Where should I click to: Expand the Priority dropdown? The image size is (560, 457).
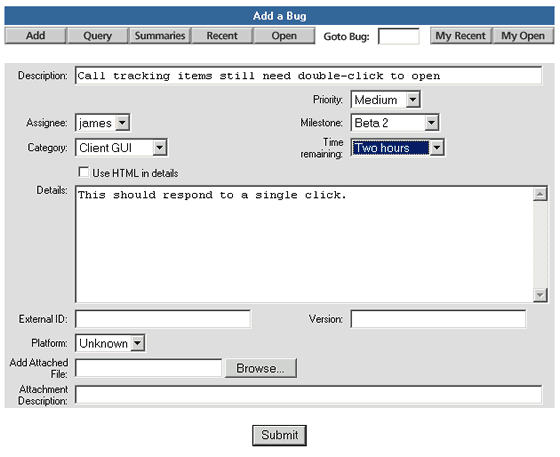386,100
